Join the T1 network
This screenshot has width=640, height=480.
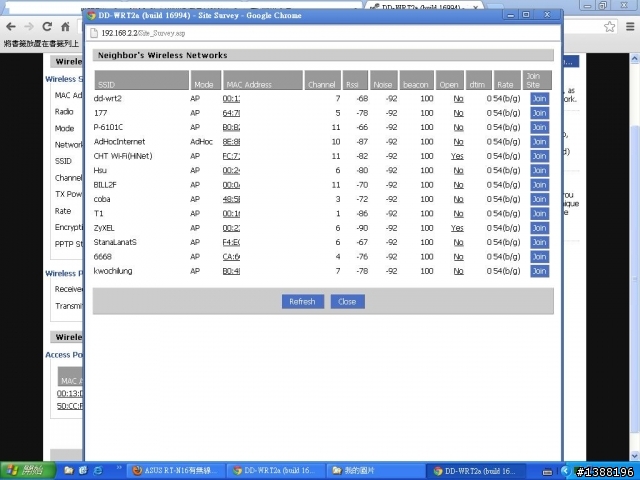coord(539,213)
